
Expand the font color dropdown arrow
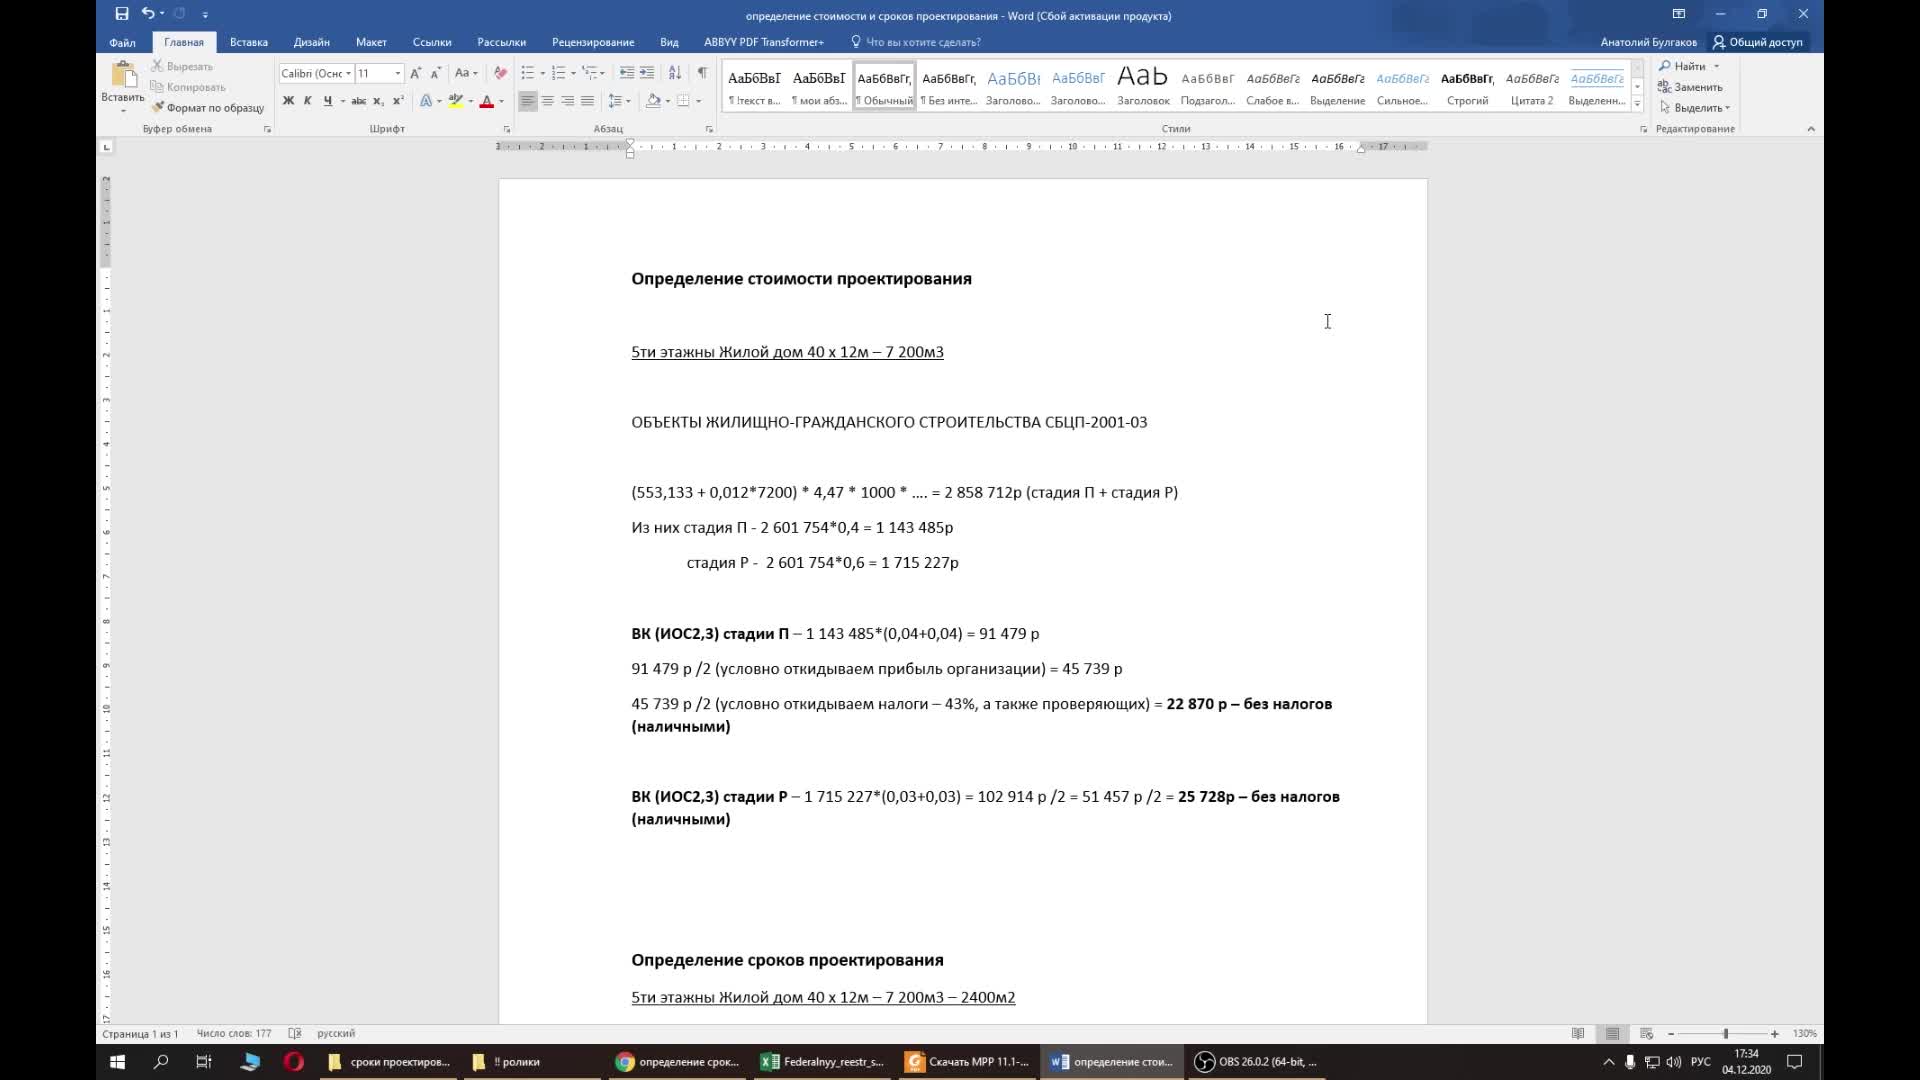[x=501, y=101]
